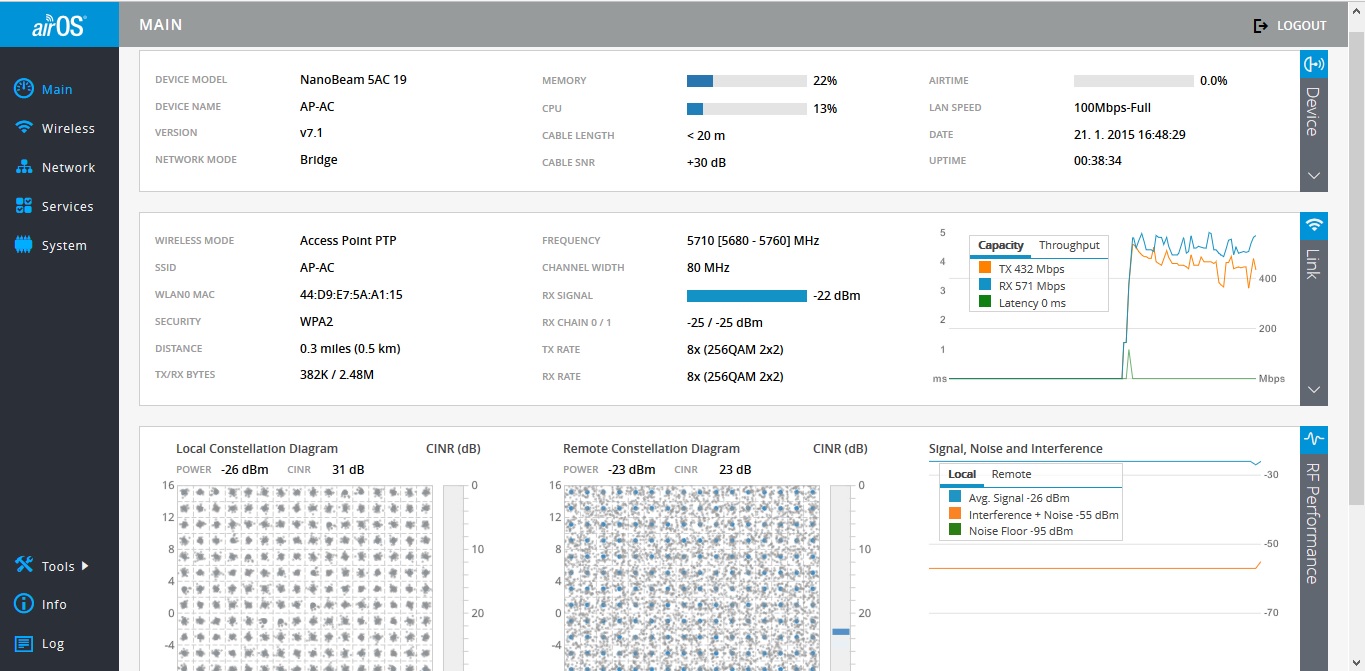The image size is (1365, 671).
Task: Click the Main dashboard icon in sidebar
Action: (x=24, y=89)
